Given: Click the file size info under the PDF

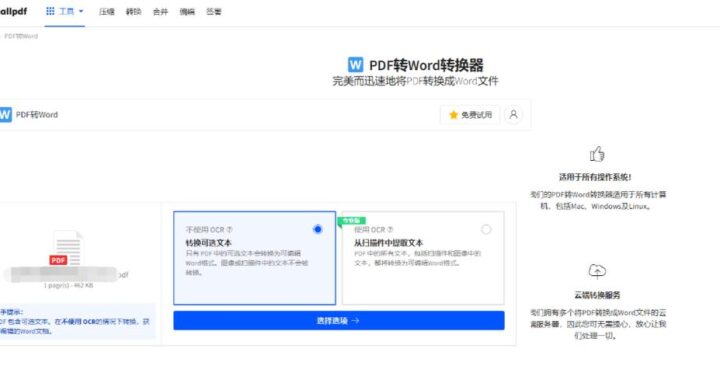Looking at the screenshot, I should 68,285.
